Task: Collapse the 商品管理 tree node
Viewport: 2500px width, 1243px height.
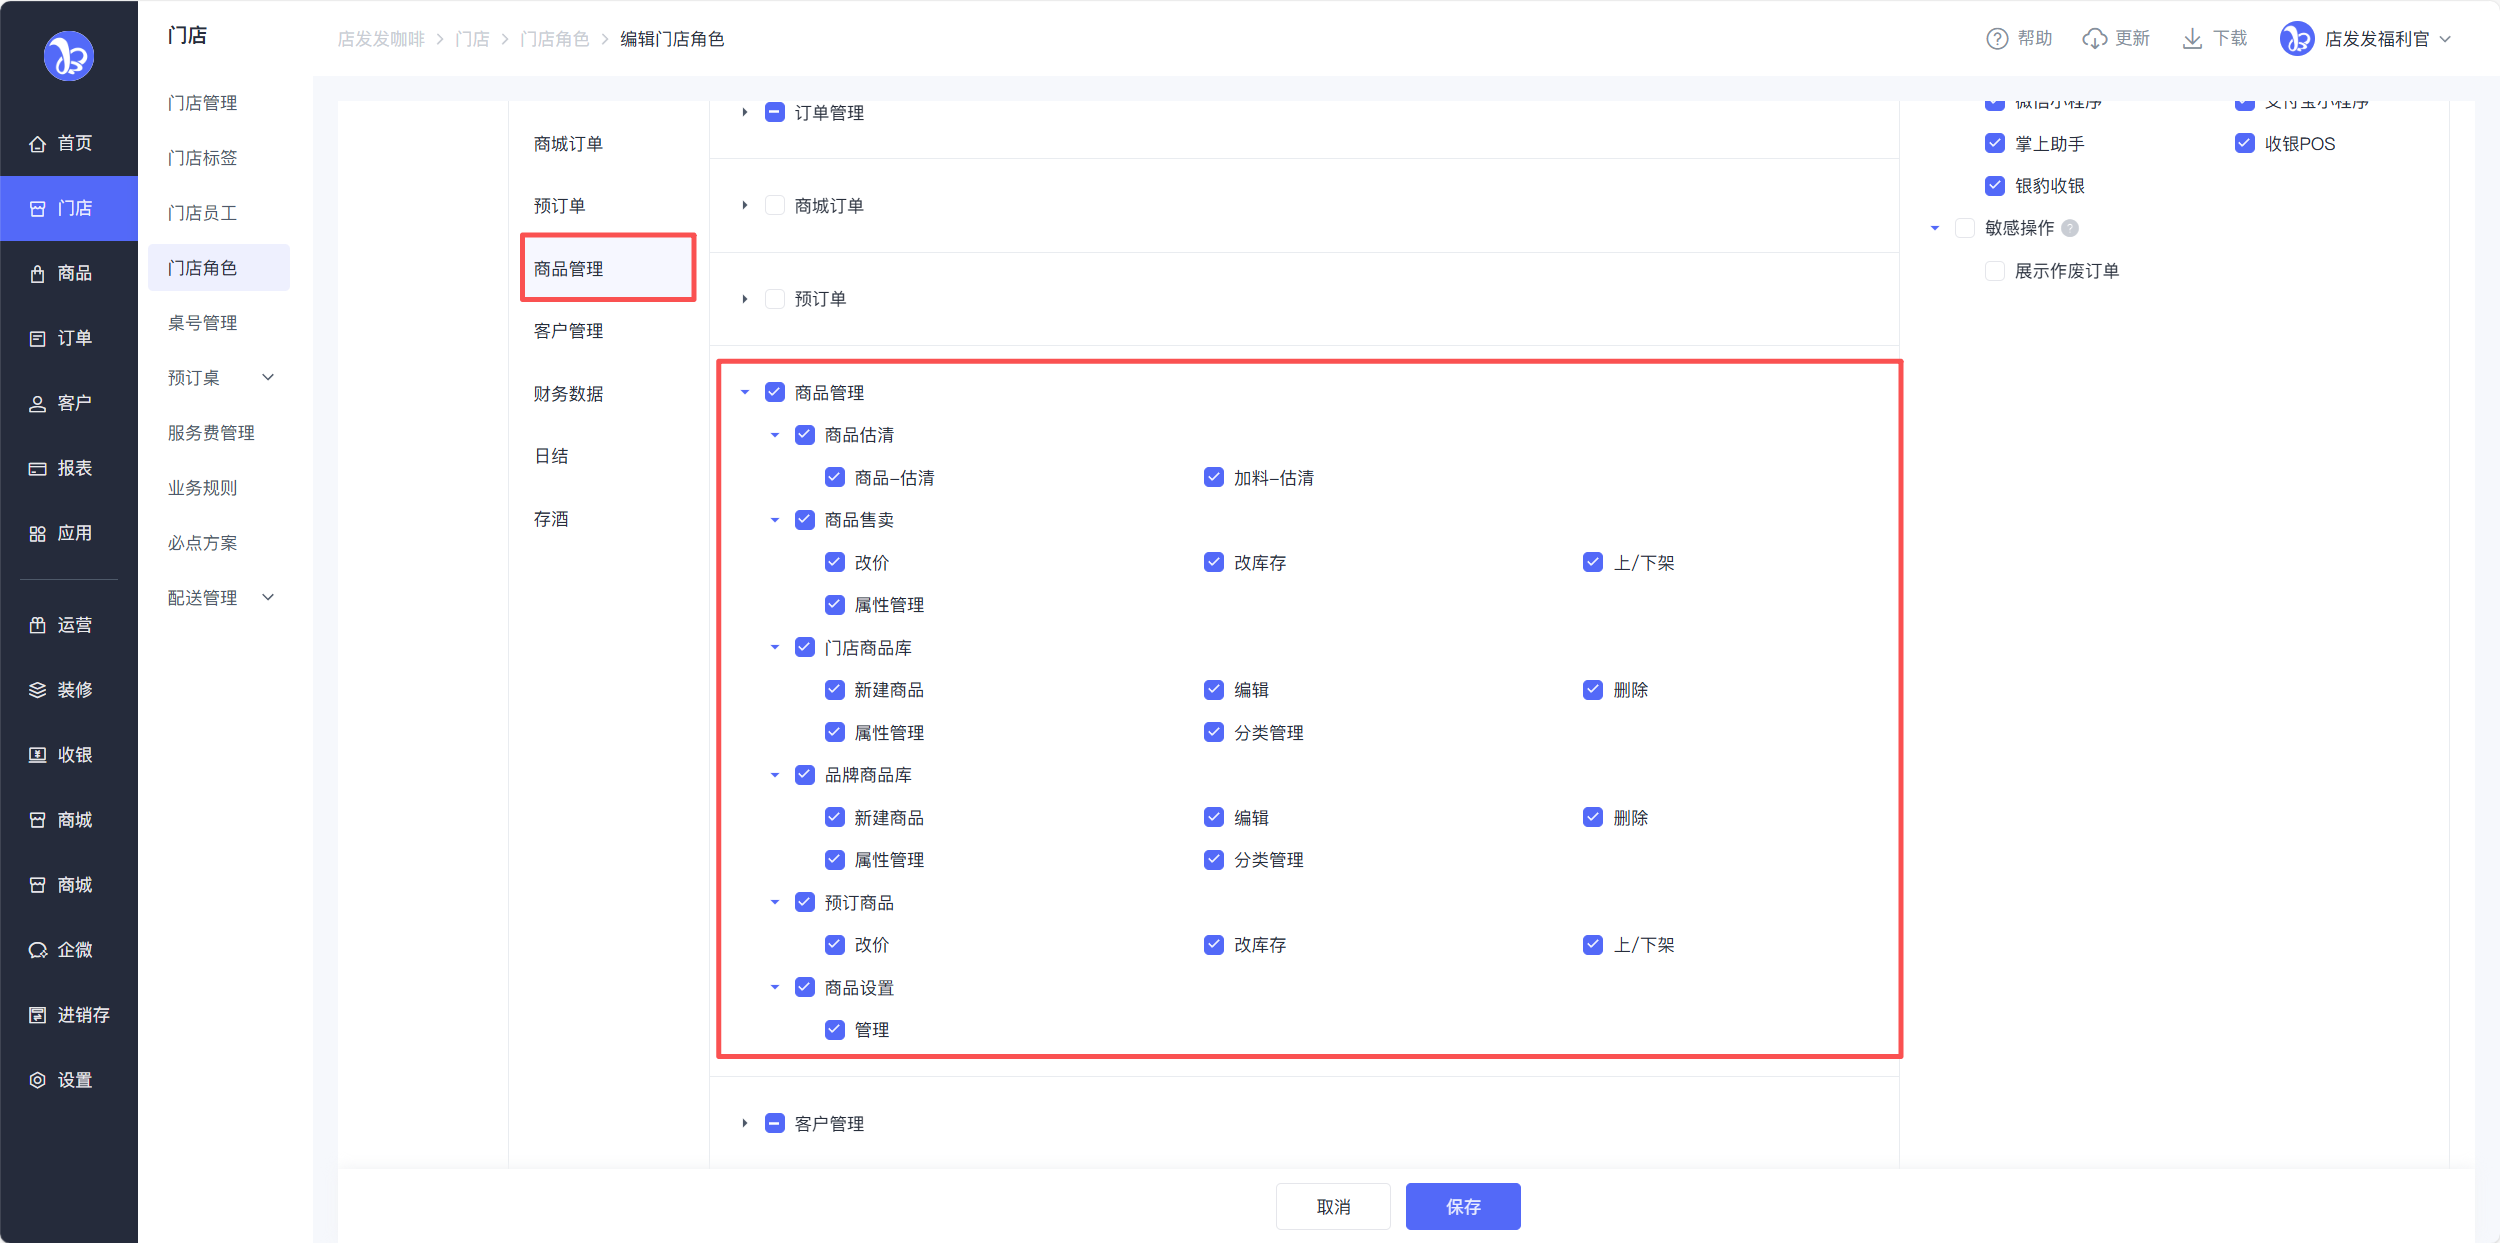Action: click(x=745, y=393)
